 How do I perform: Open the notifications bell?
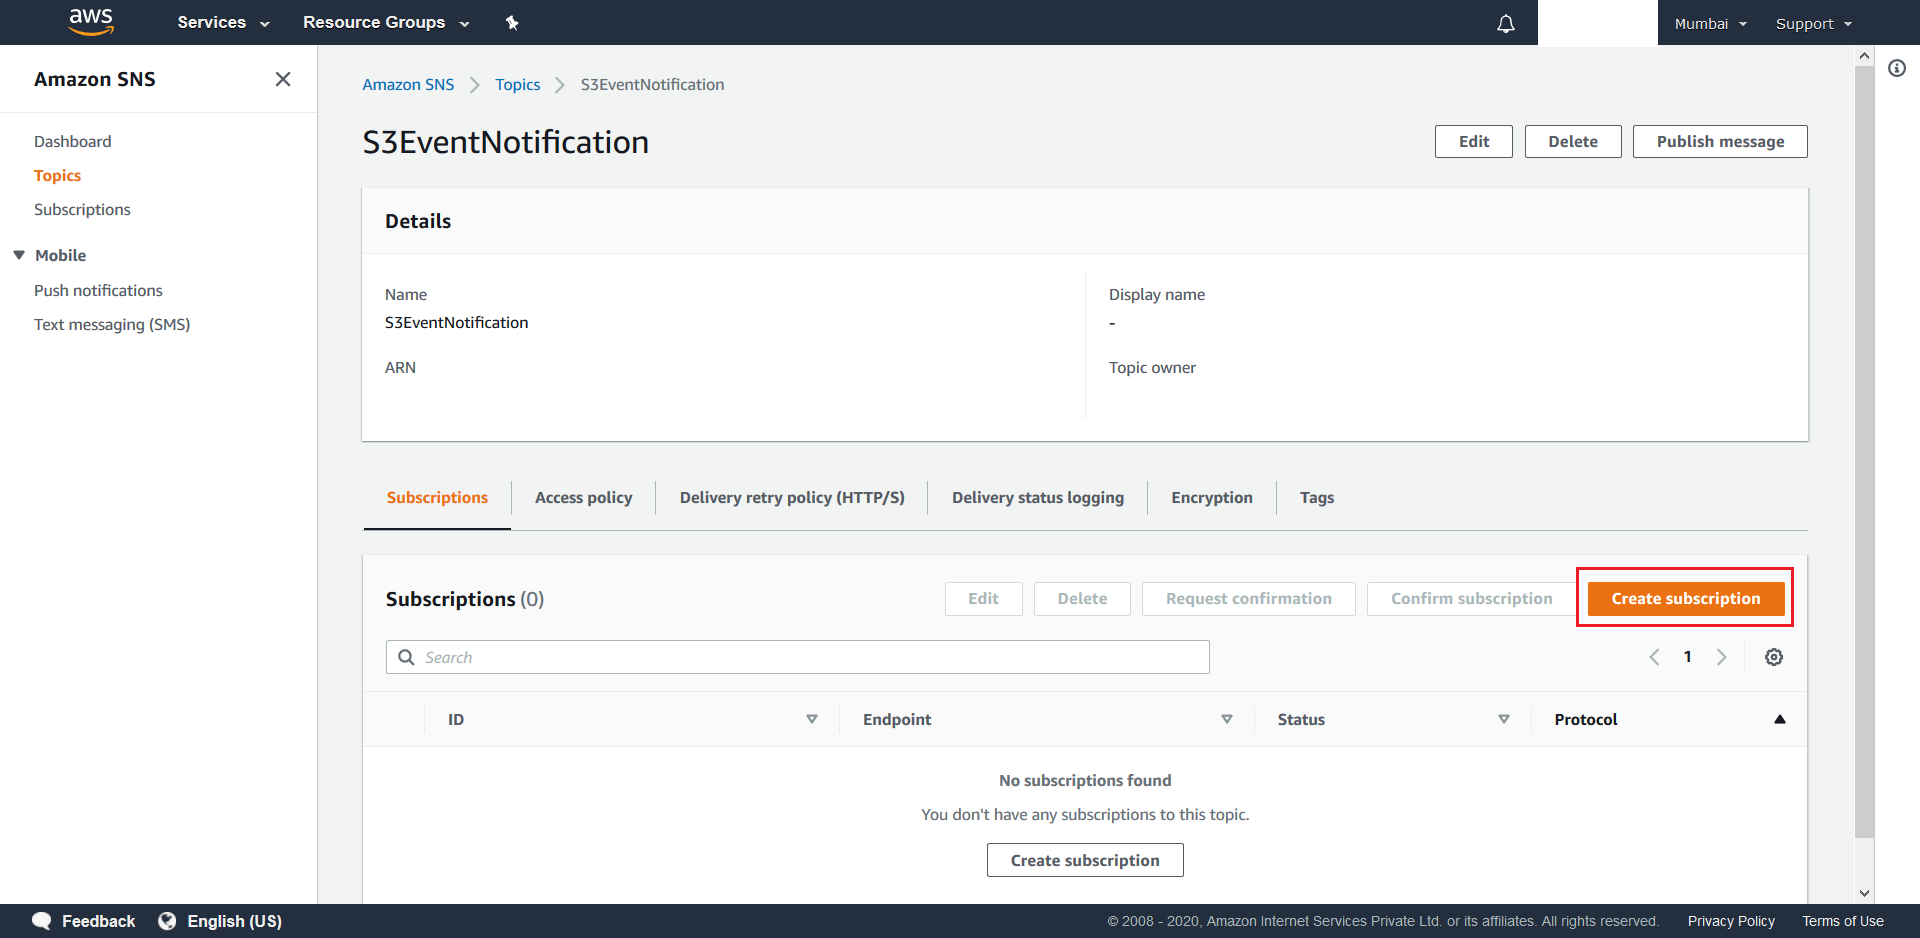click(1505, 23)
